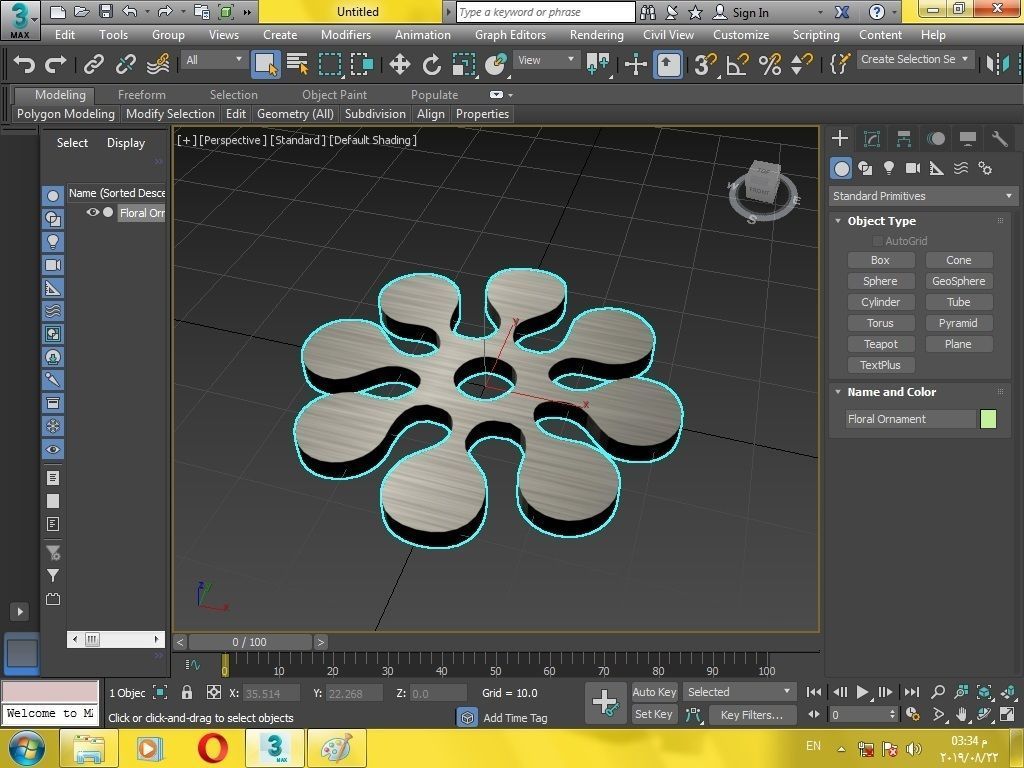Click frame 50 on the timeline track
This screenshot has width=1024, height=768.
coord(496,665)
